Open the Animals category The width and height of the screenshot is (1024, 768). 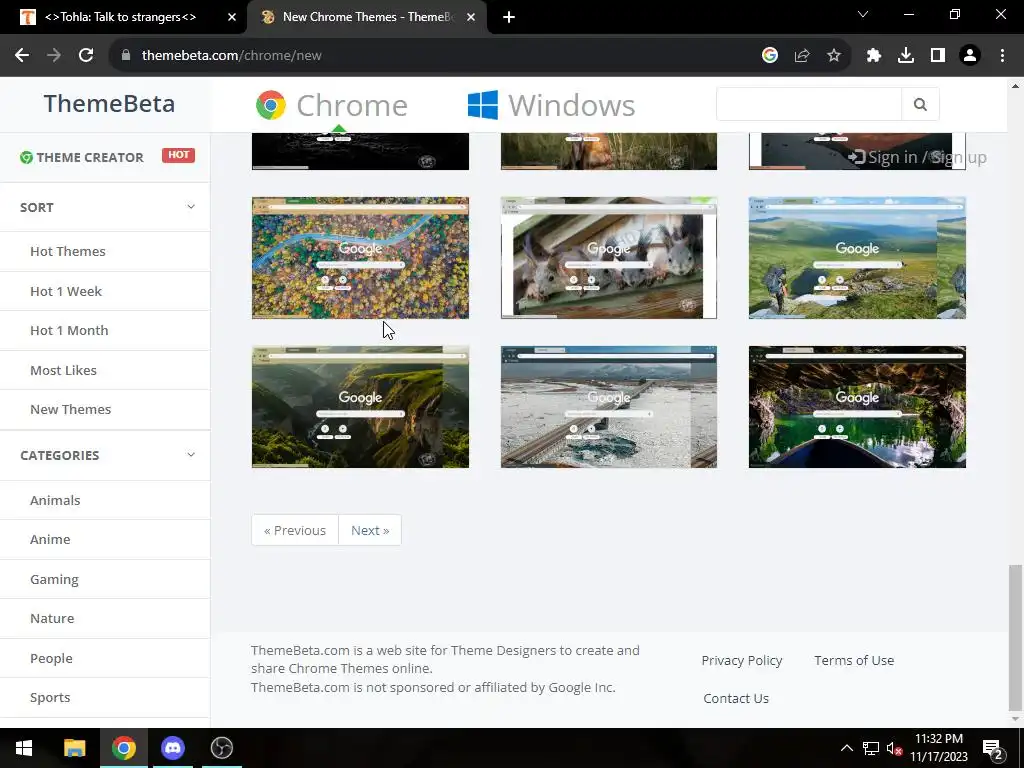pos(56,500)
